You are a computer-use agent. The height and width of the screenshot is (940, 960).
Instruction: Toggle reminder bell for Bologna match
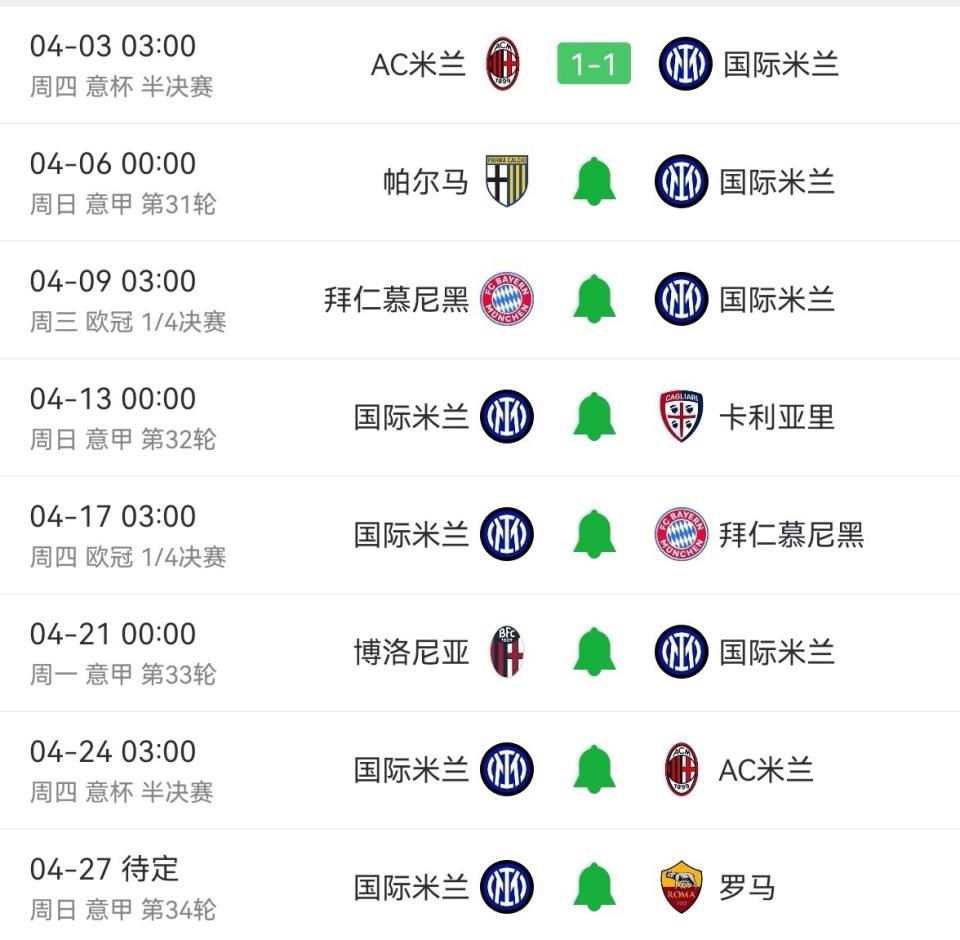click(594, 652)
